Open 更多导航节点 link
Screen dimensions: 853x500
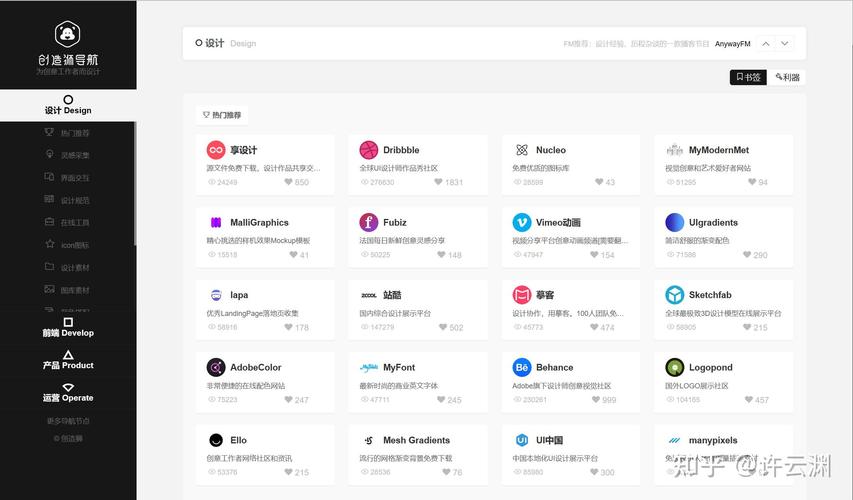pos(68,421)
